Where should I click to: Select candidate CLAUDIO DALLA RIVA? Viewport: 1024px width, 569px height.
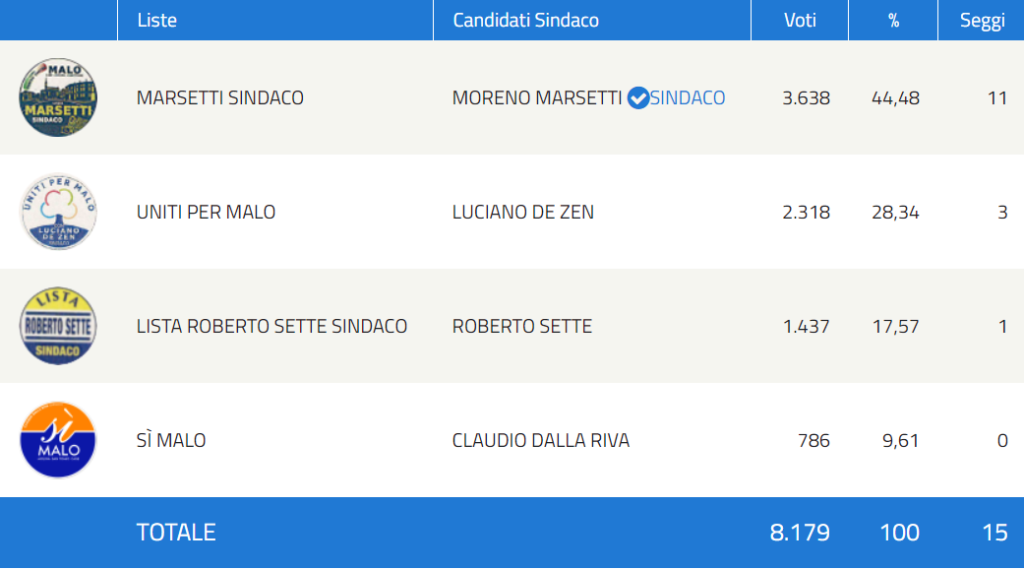pos(541,440)
